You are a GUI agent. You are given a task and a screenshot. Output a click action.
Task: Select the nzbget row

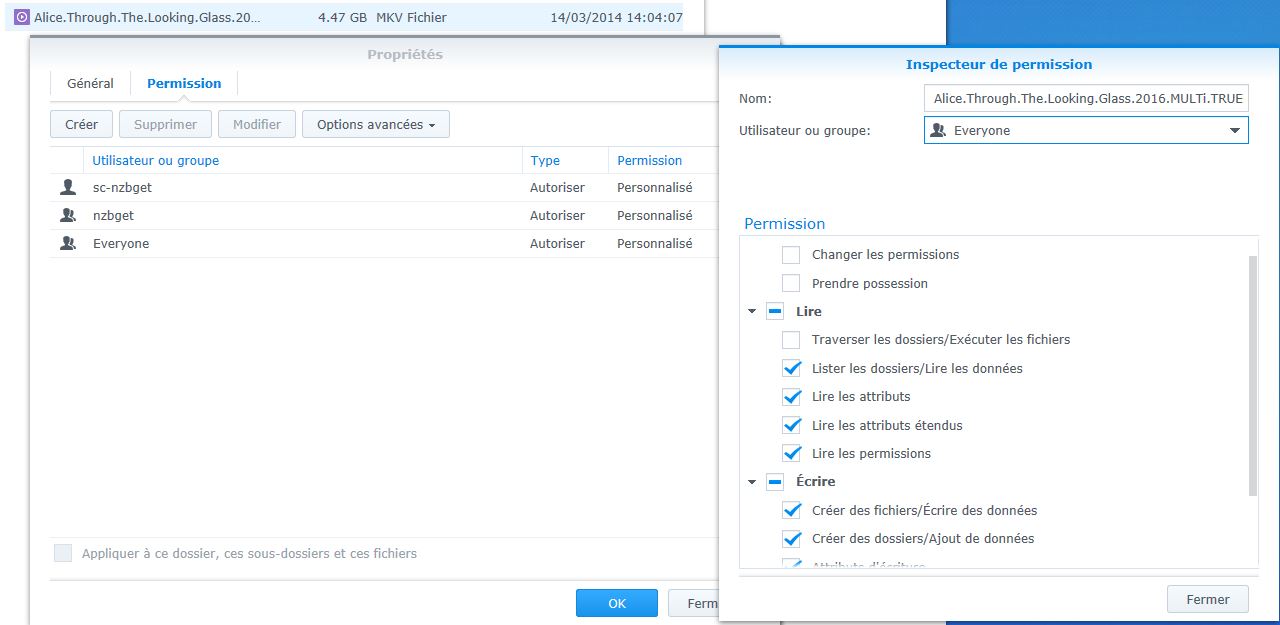(x=384, y=215)
